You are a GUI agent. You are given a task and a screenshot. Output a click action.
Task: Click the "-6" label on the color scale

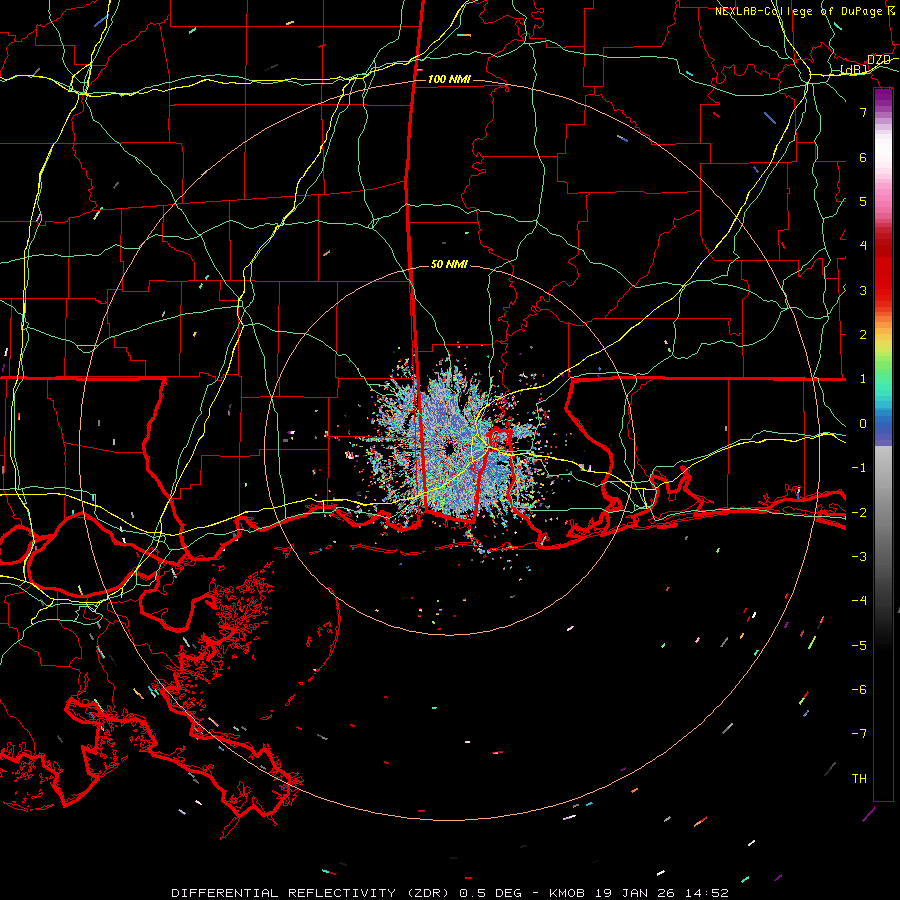tap(859, 690)
